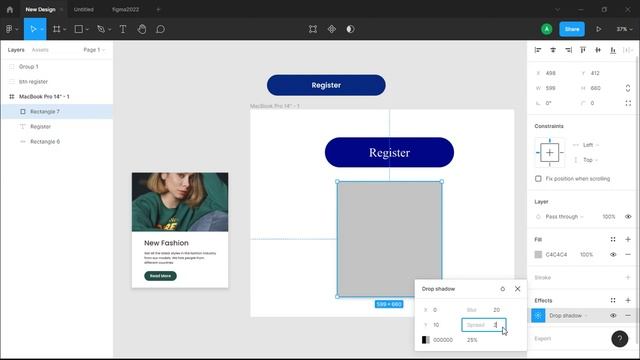The image size is (640, 360).
Task: Click the Present play icon
Action: coord(598,29)
